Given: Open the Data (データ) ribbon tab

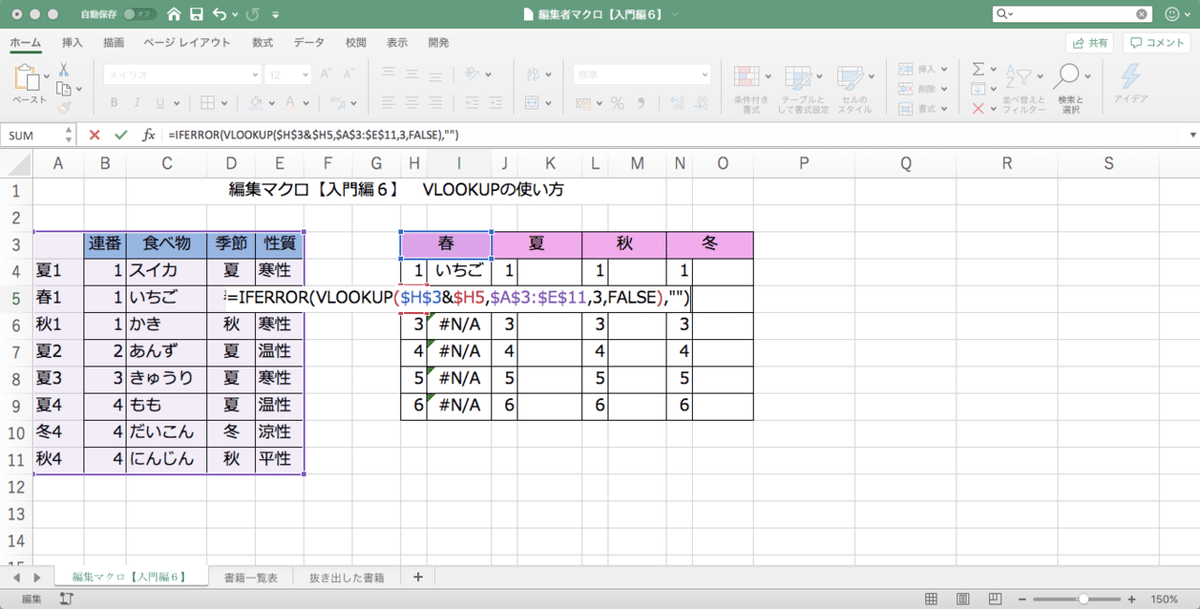Looking at the screenshot, I should (309, 43).
